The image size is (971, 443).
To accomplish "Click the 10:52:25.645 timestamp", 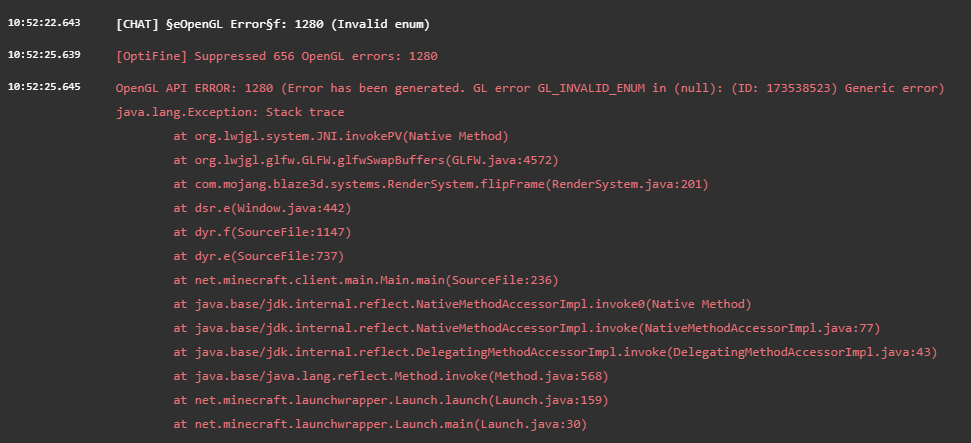I will [44, 87].
